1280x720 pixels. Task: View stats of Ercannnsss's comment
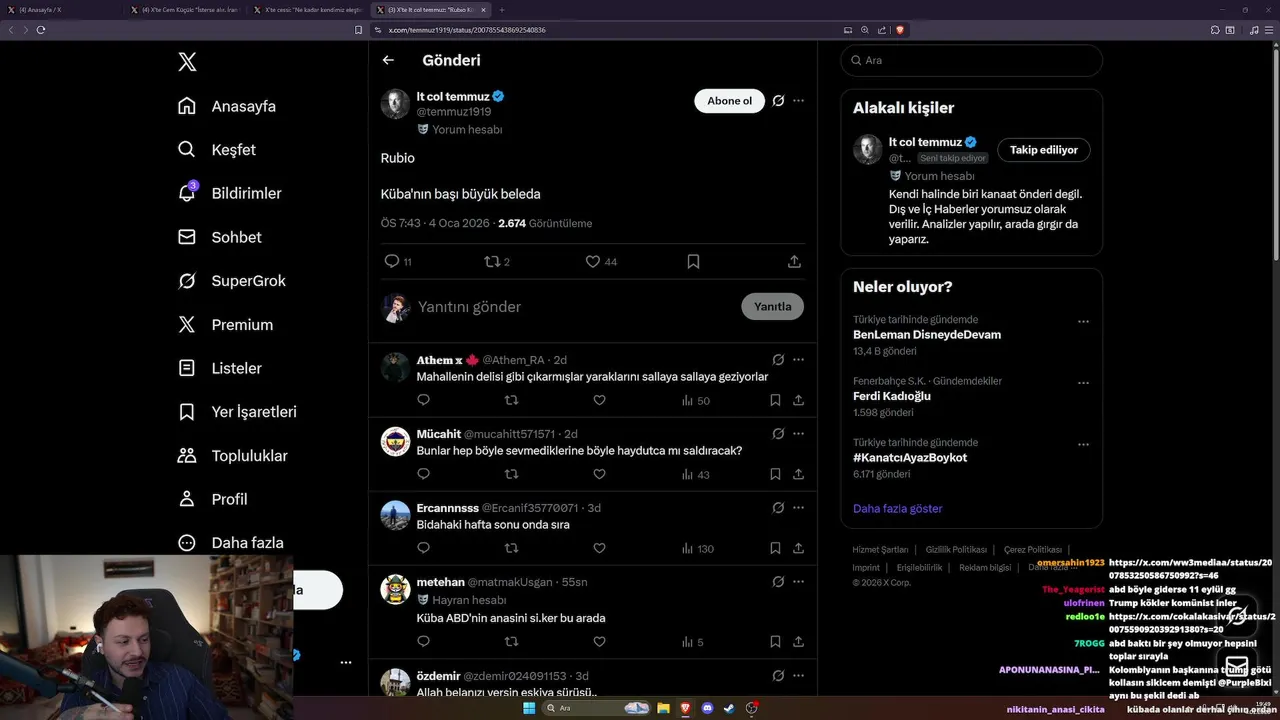(x=697, y=548)
